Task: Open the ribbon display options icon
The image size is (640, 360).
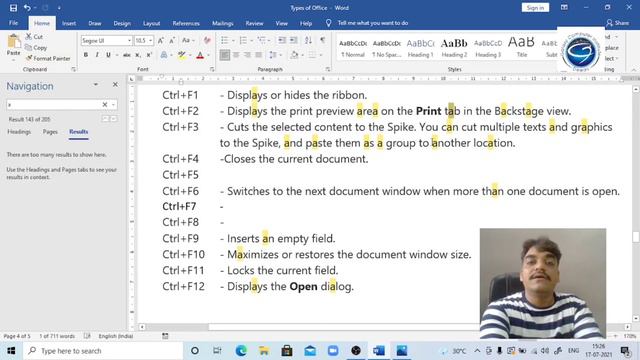Action: [564, 7]
